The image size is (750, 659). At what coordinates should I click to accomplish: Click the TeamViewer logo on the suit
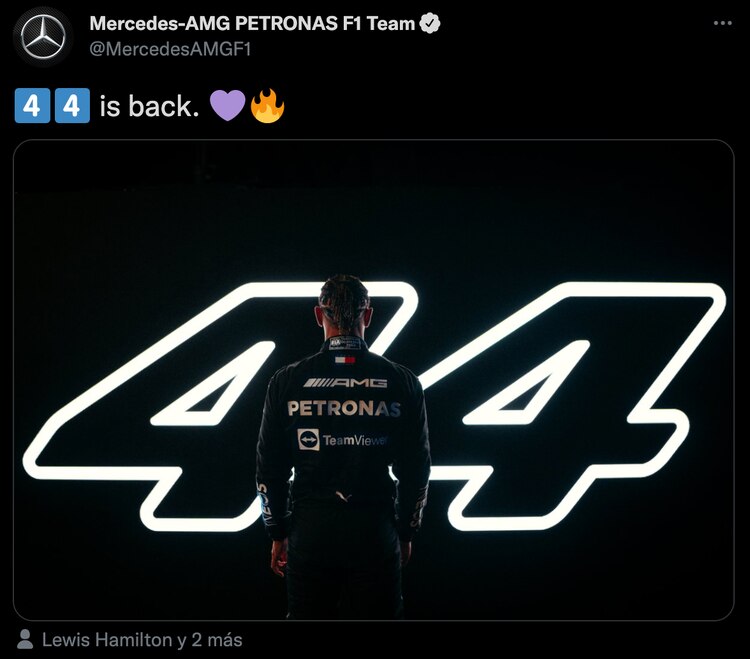(x=342, y=439)
